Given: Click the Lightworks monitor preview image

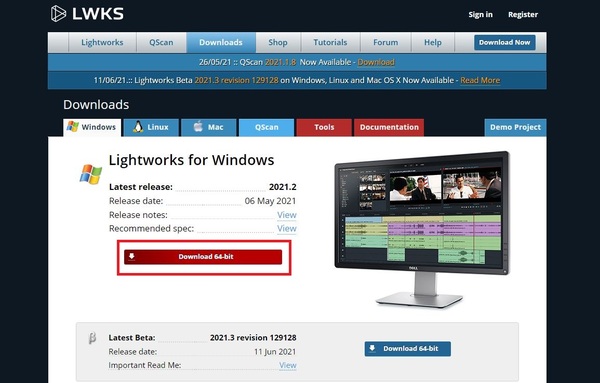Looking at the screenshot, I should (422, 229).
